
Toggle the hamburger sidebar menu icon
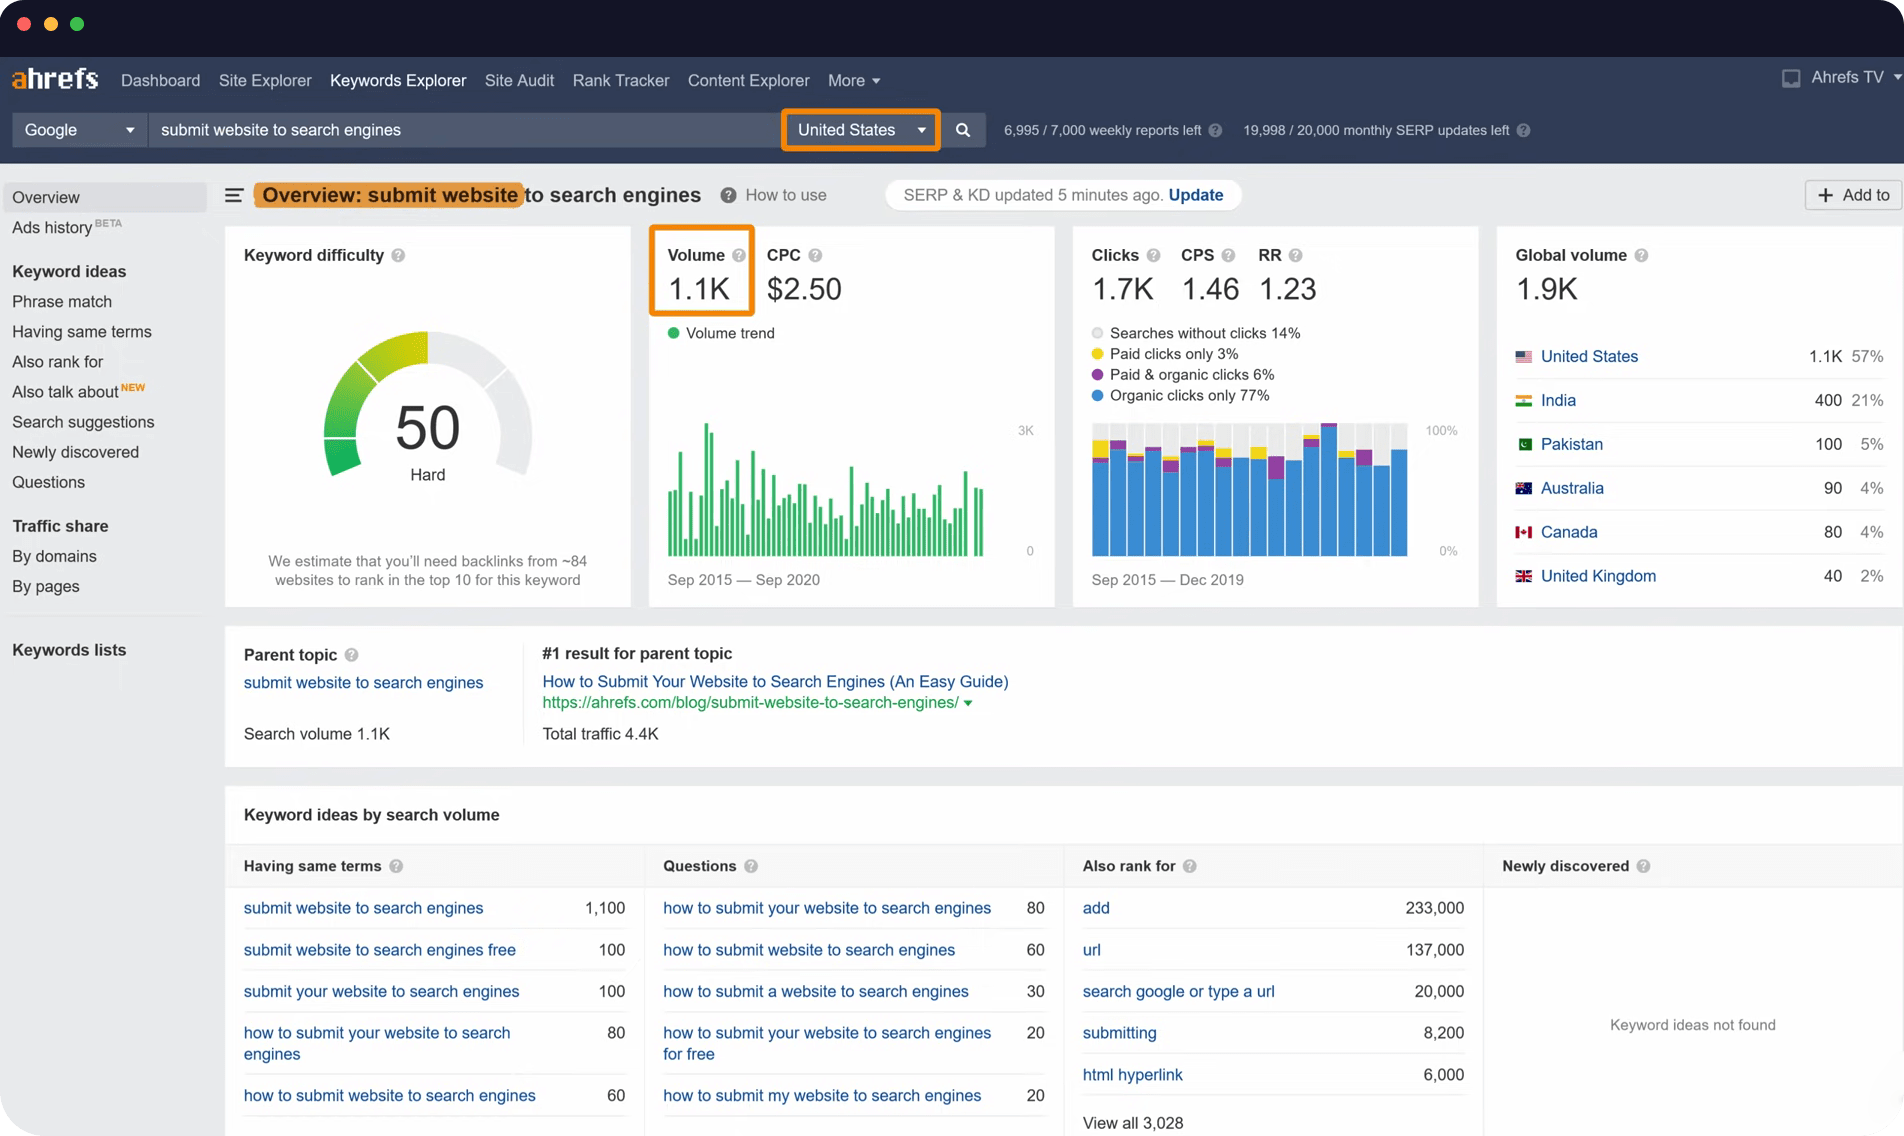[234, 195]
